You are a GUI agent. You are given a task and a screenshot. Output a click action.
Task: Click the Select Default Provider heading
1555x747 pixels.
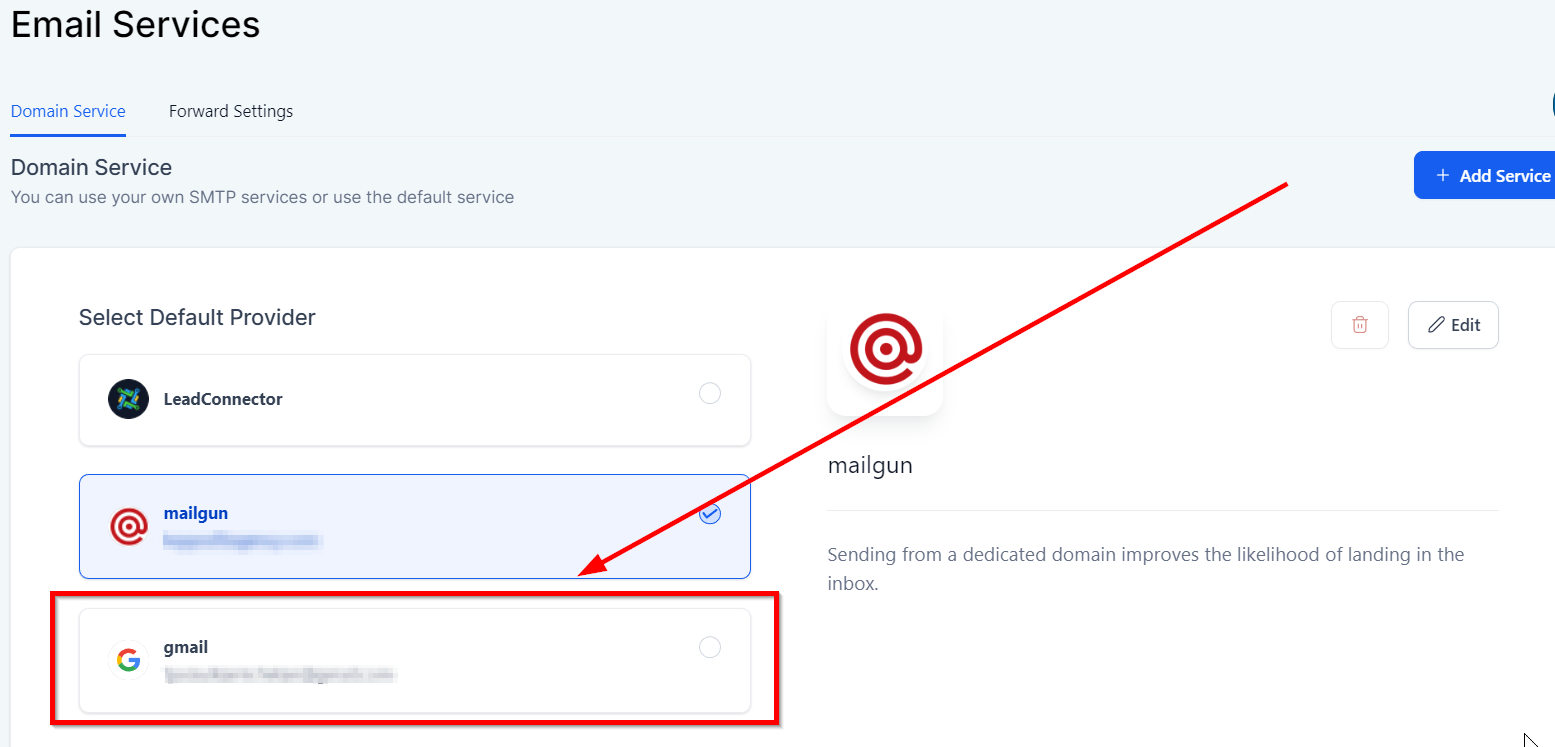pos(197,318)
